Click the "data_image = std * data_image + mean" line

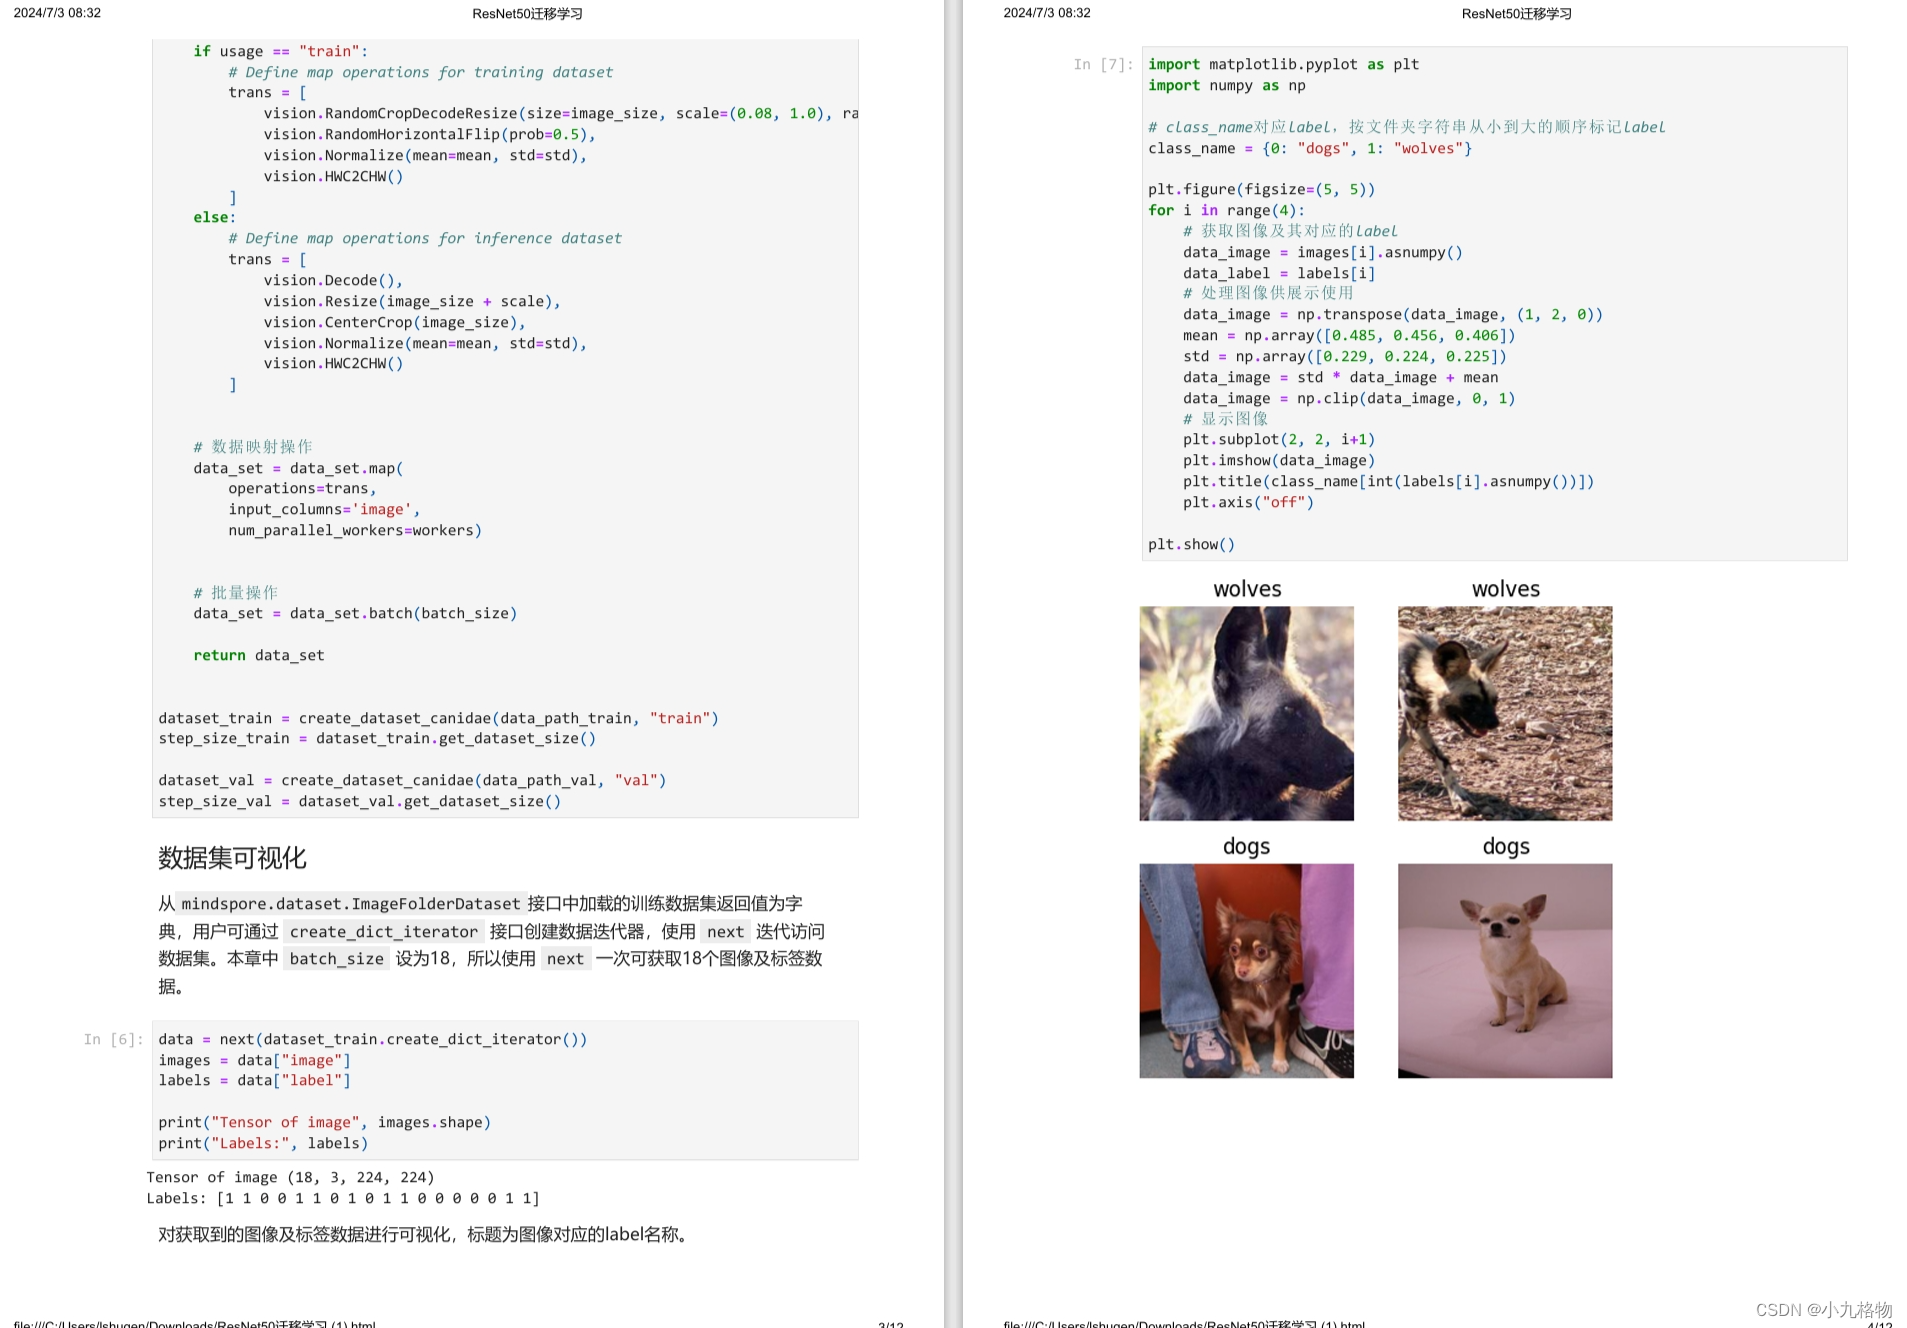[1341, 377]
